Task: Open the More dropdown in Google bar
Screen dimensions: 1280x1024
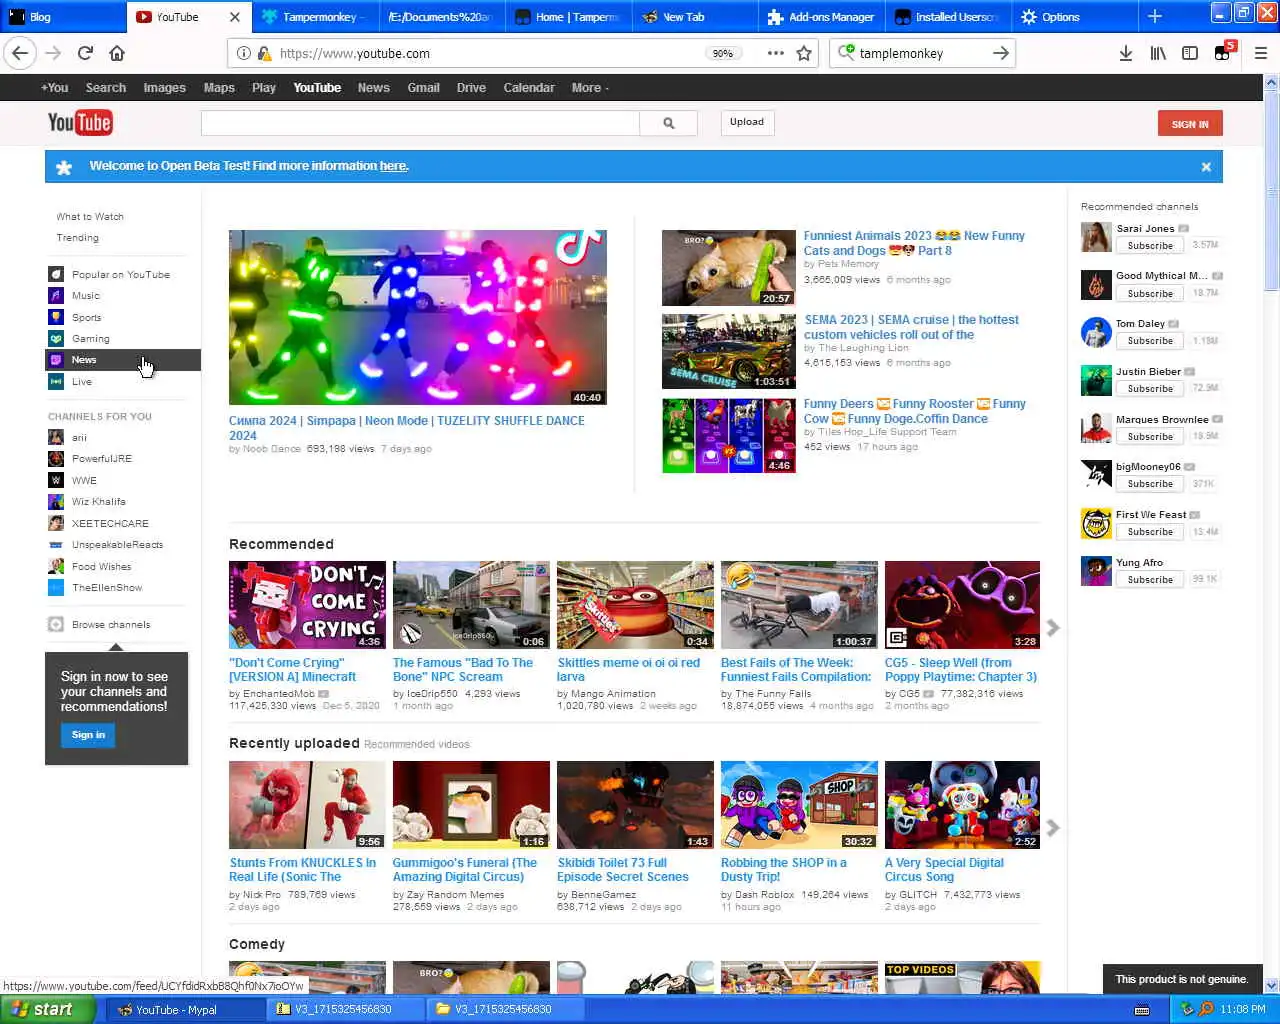Action: (x=590, y=88)
